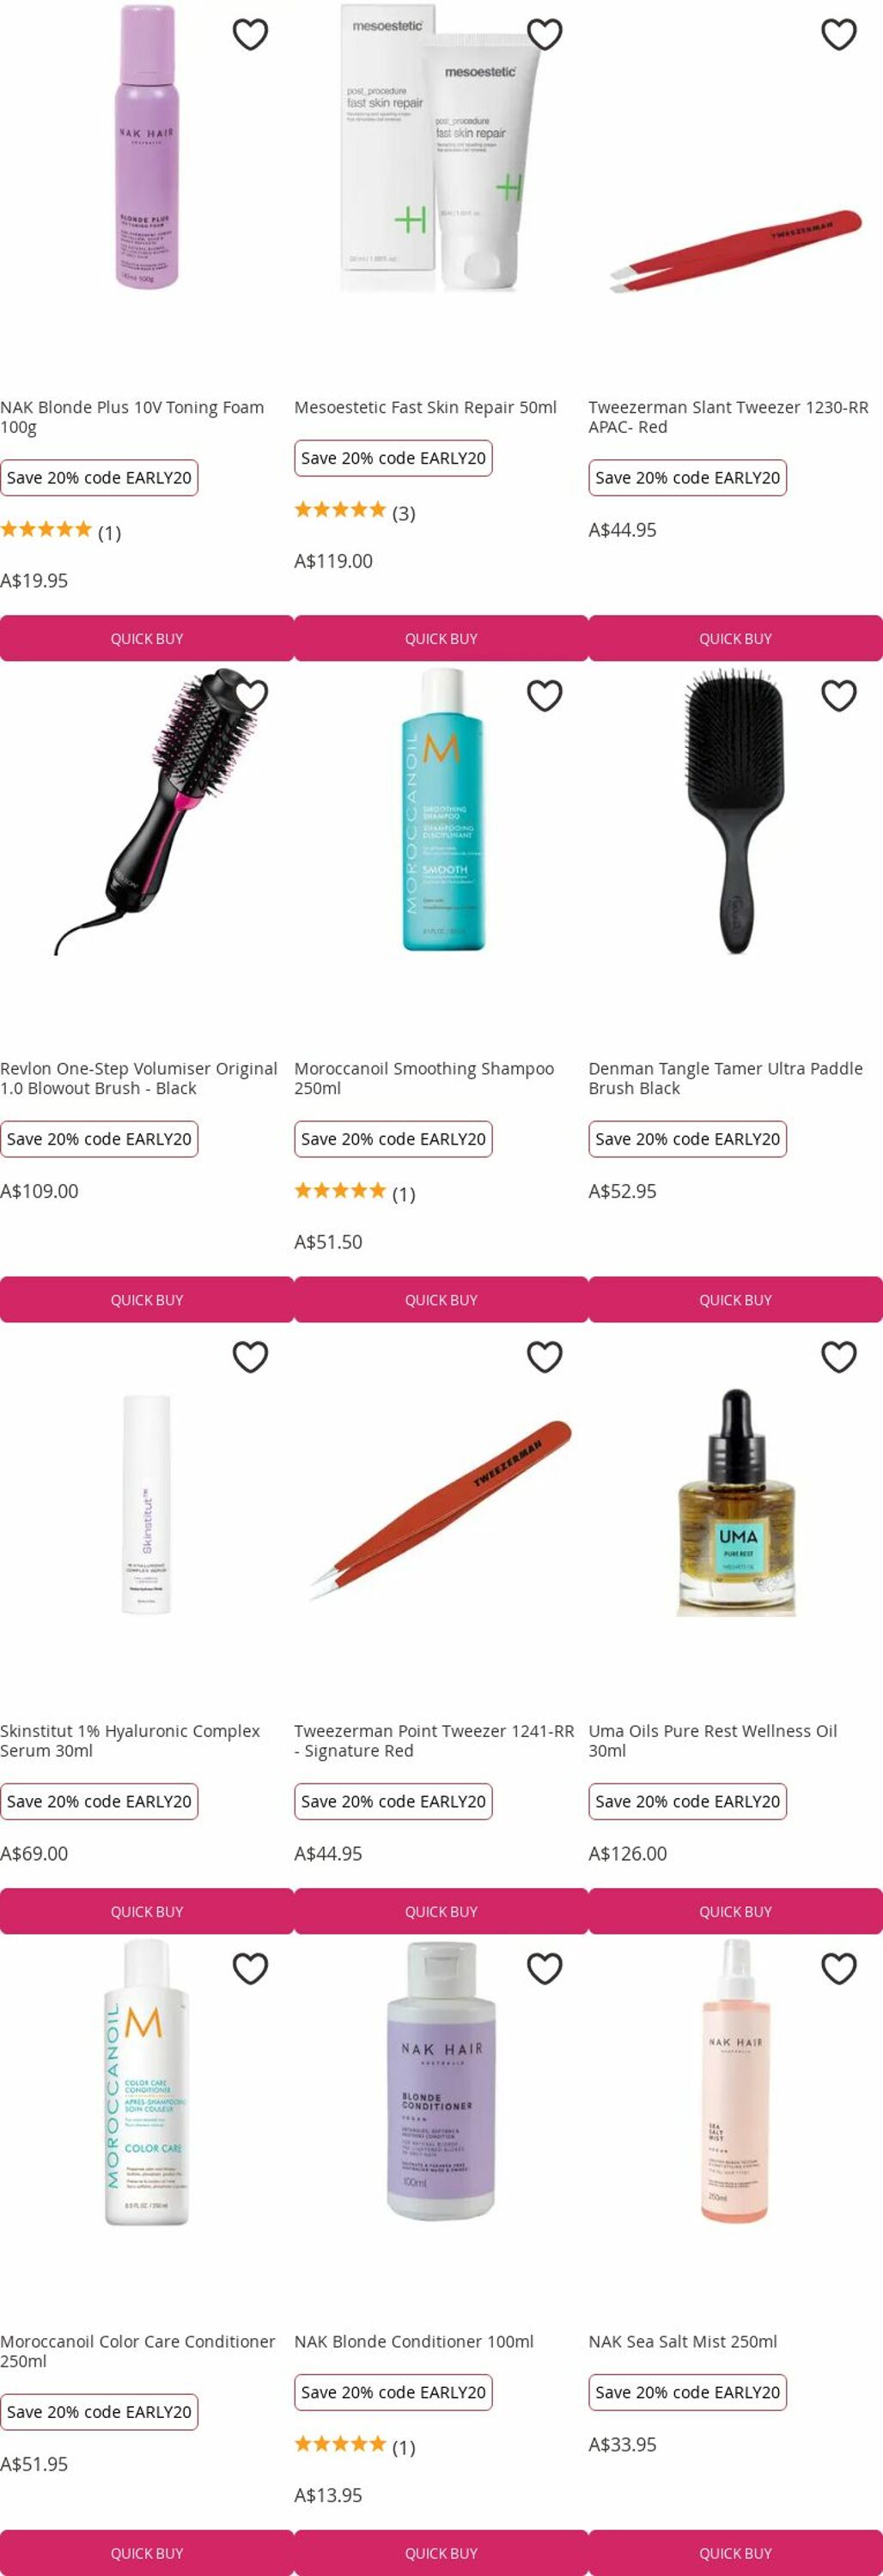This screenshot has width=883, height=2576.
Task: Wishlist heart for Tweezerman Slant Tweezer
Action: tap(838, 34)
